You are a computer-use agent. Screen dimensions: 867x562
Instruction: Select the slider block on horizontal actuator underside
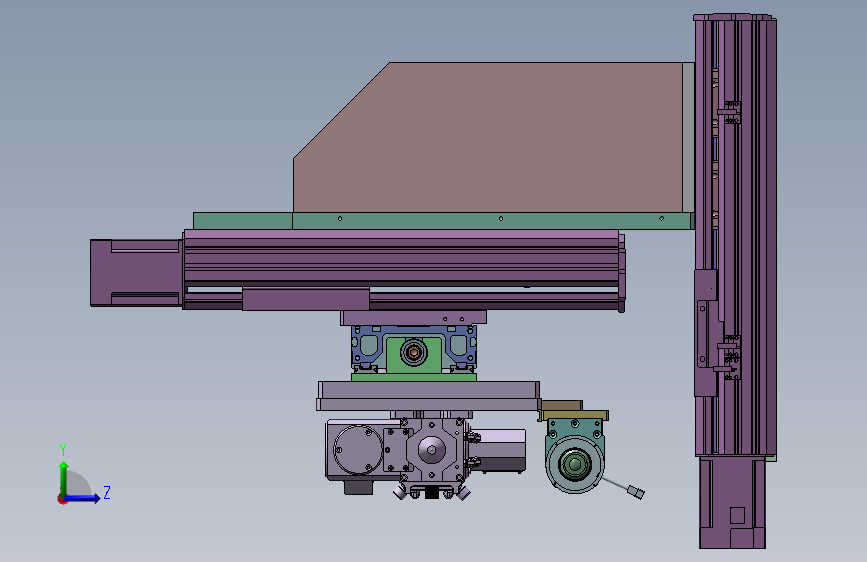pos(306,299)
